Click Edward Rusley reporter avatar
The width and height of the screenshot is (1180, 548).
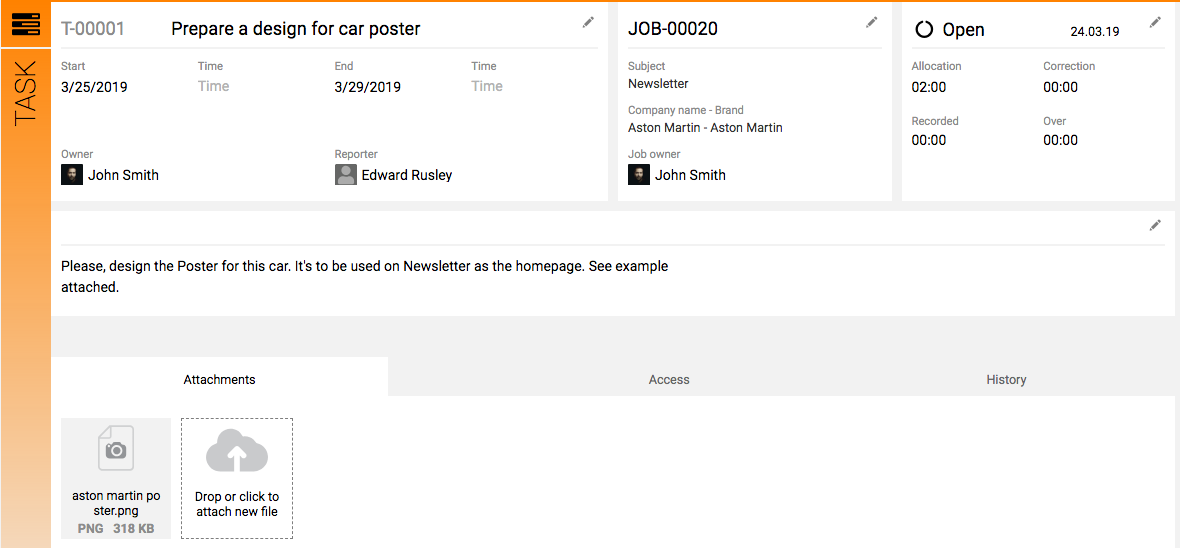(345, 175)
